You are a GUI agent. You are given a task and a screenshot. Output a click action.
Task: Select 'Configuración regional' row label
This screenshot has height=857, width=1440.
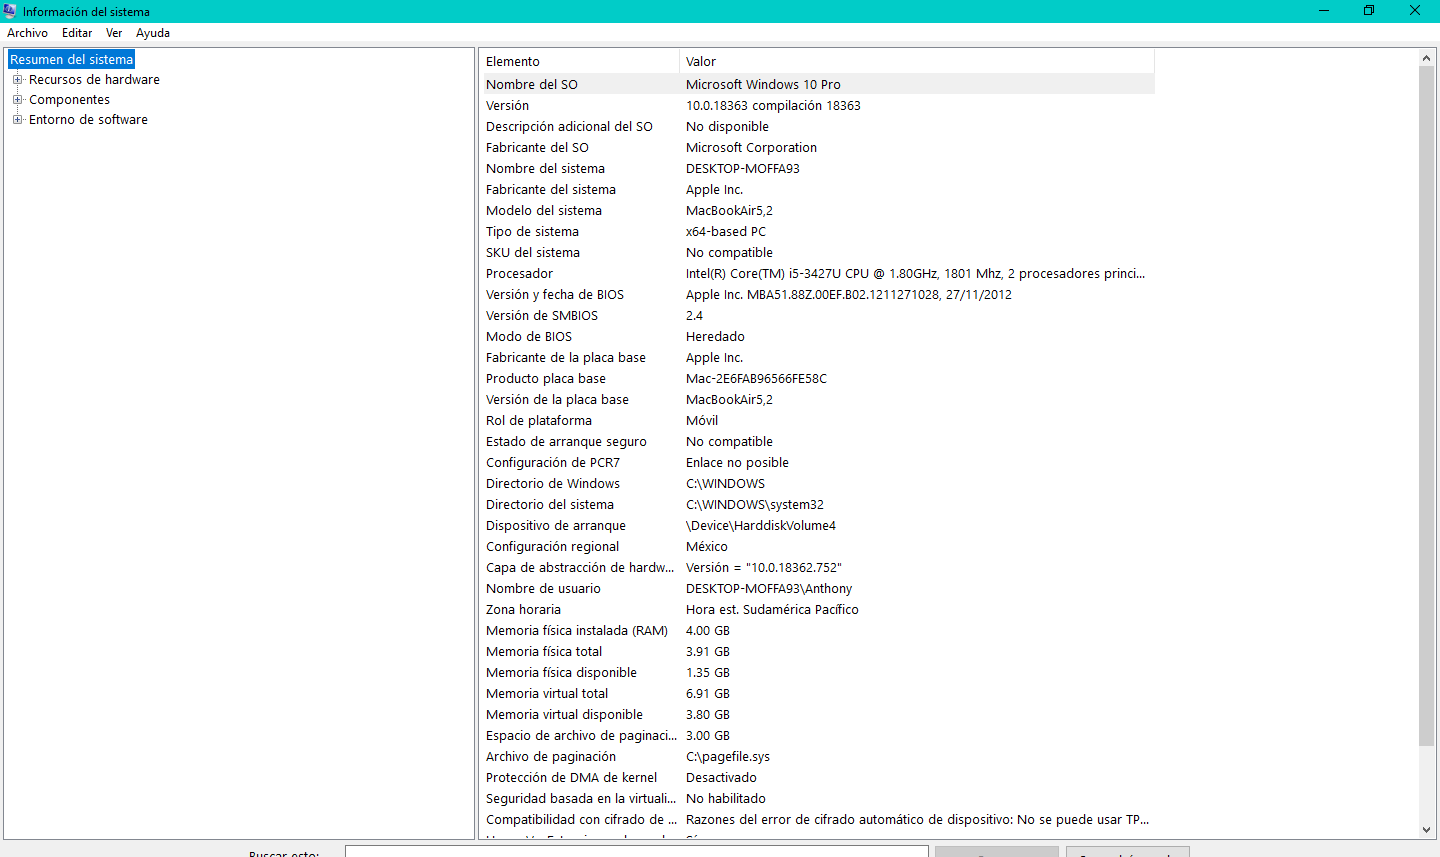[552, 547]
